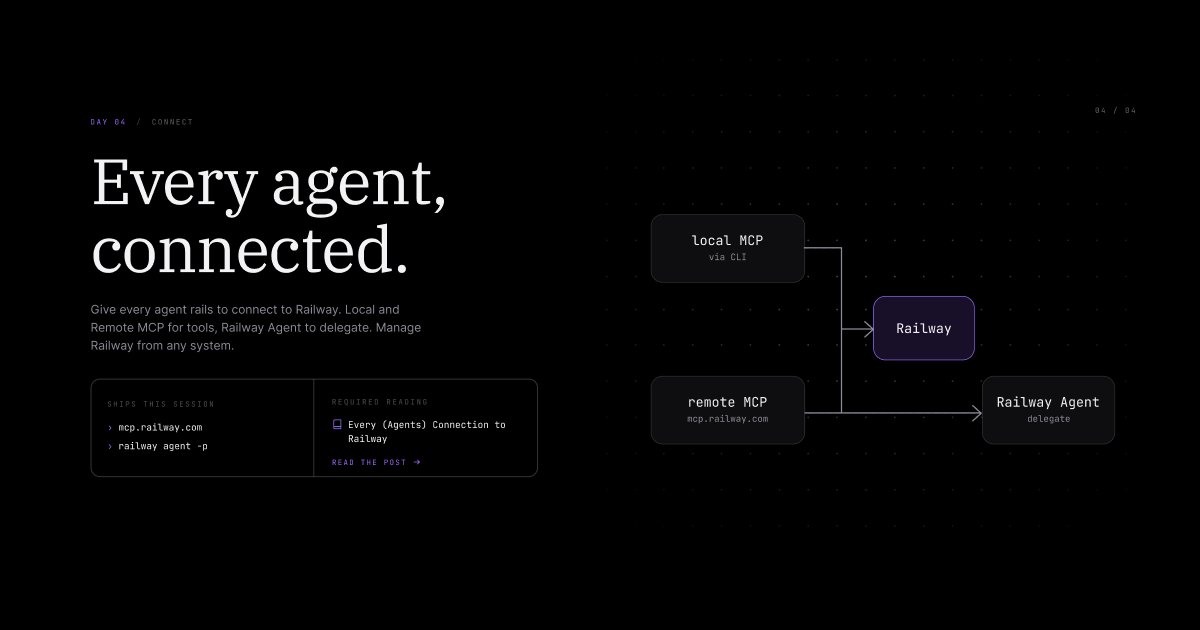
Task: Click the Every agent, connected headline
Action: (x=269, y=216)
